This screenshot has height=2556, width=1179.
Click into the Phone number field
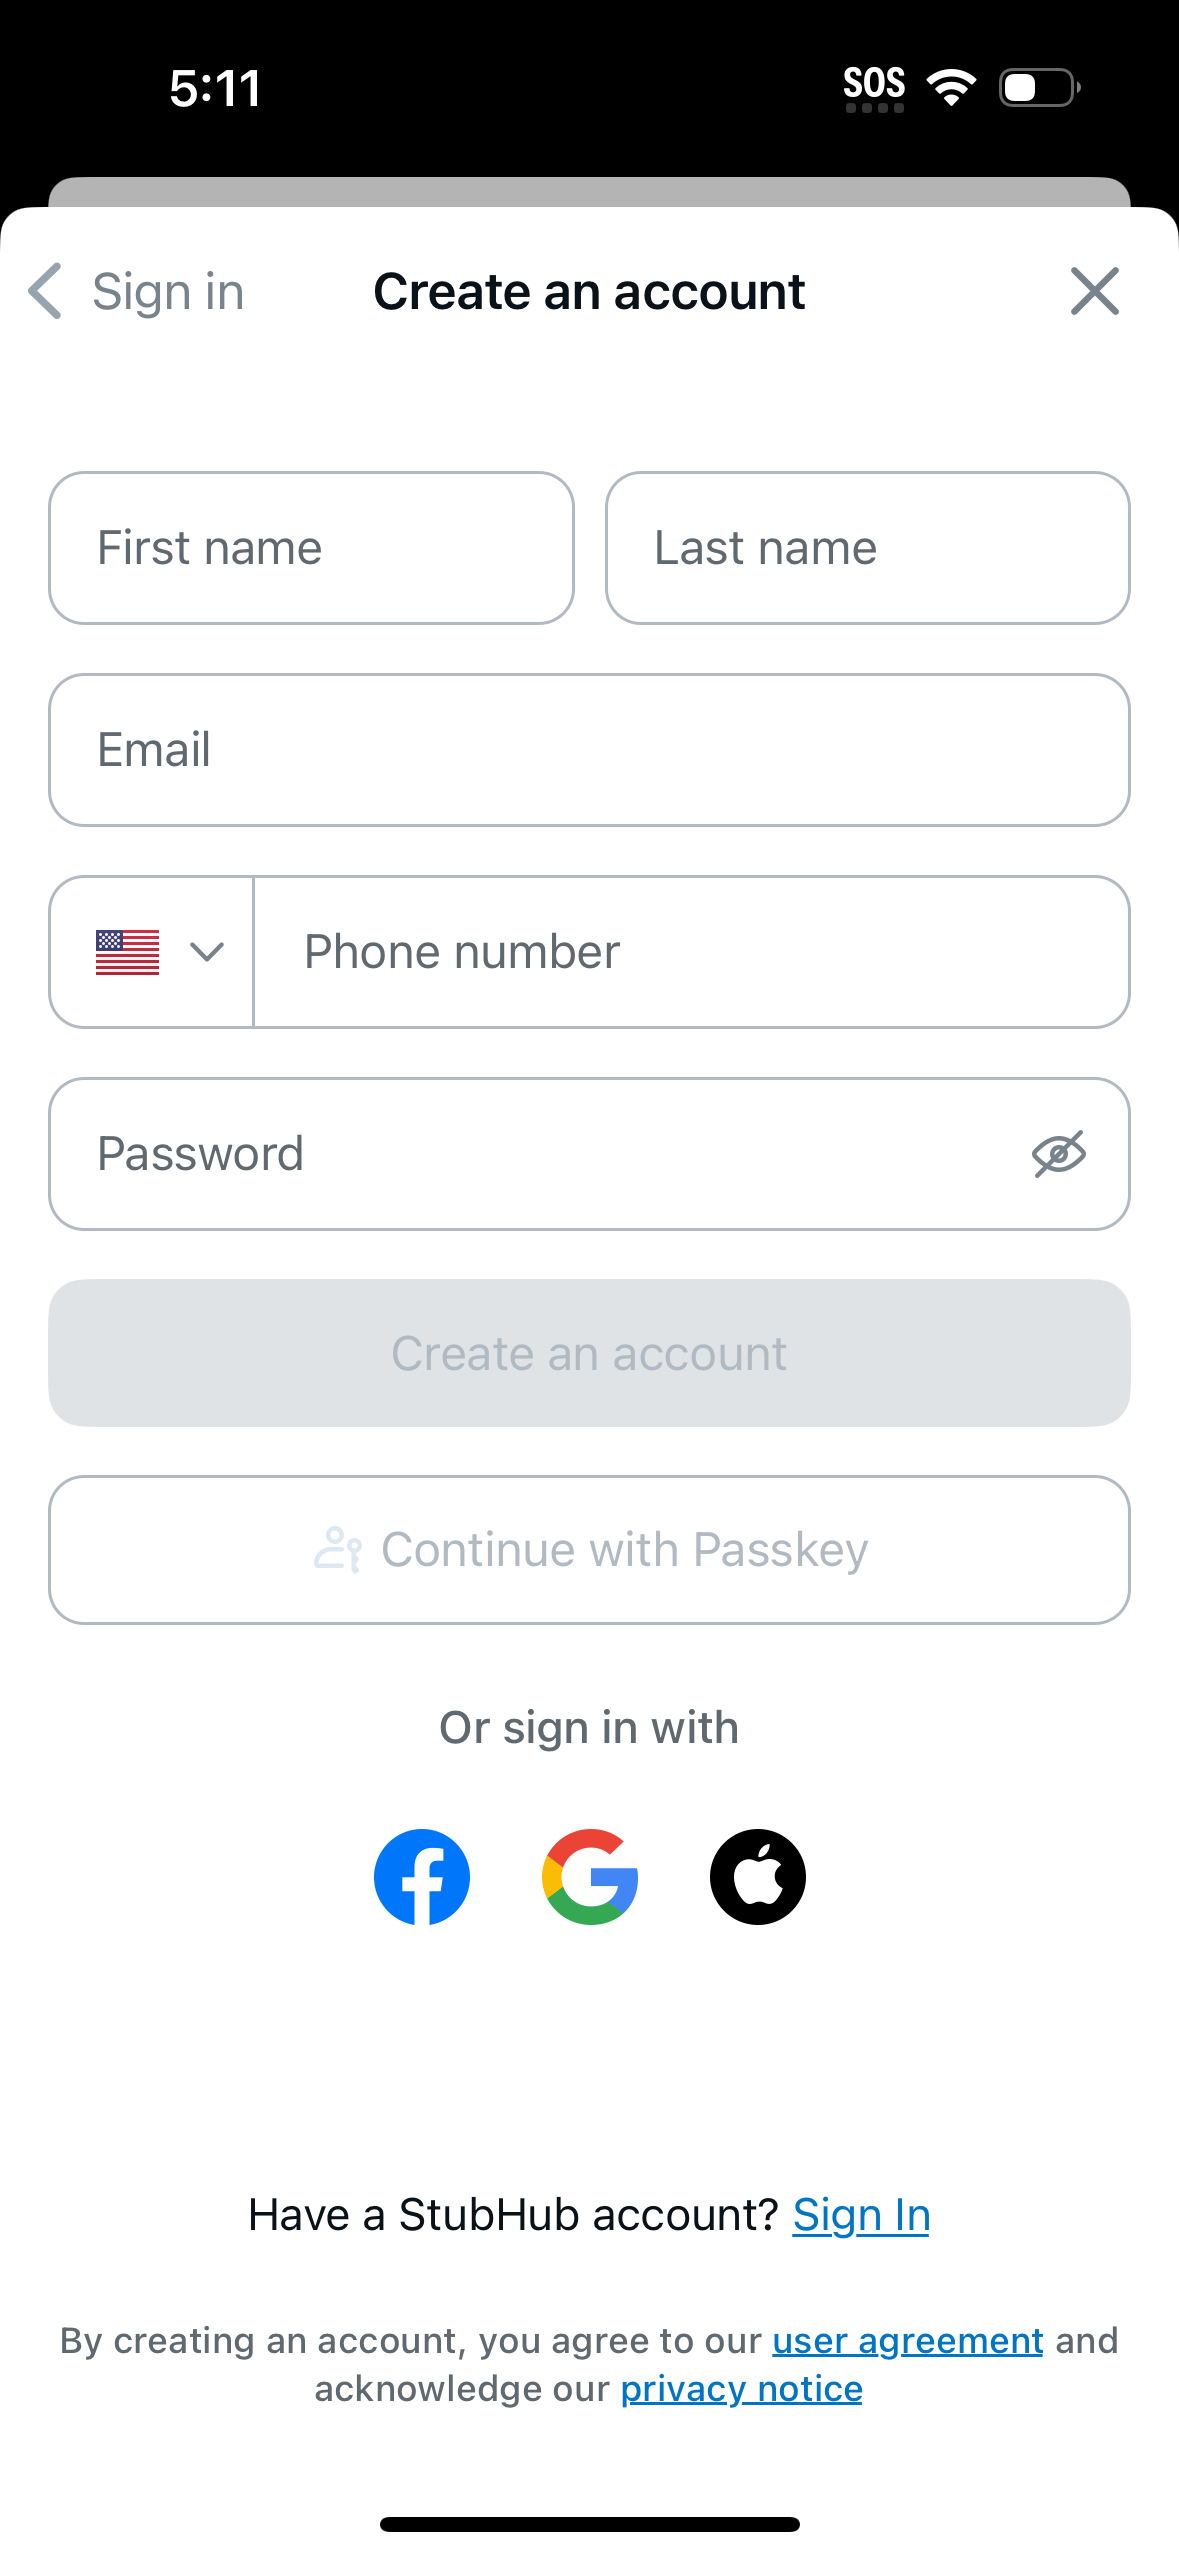click(691, 952)
